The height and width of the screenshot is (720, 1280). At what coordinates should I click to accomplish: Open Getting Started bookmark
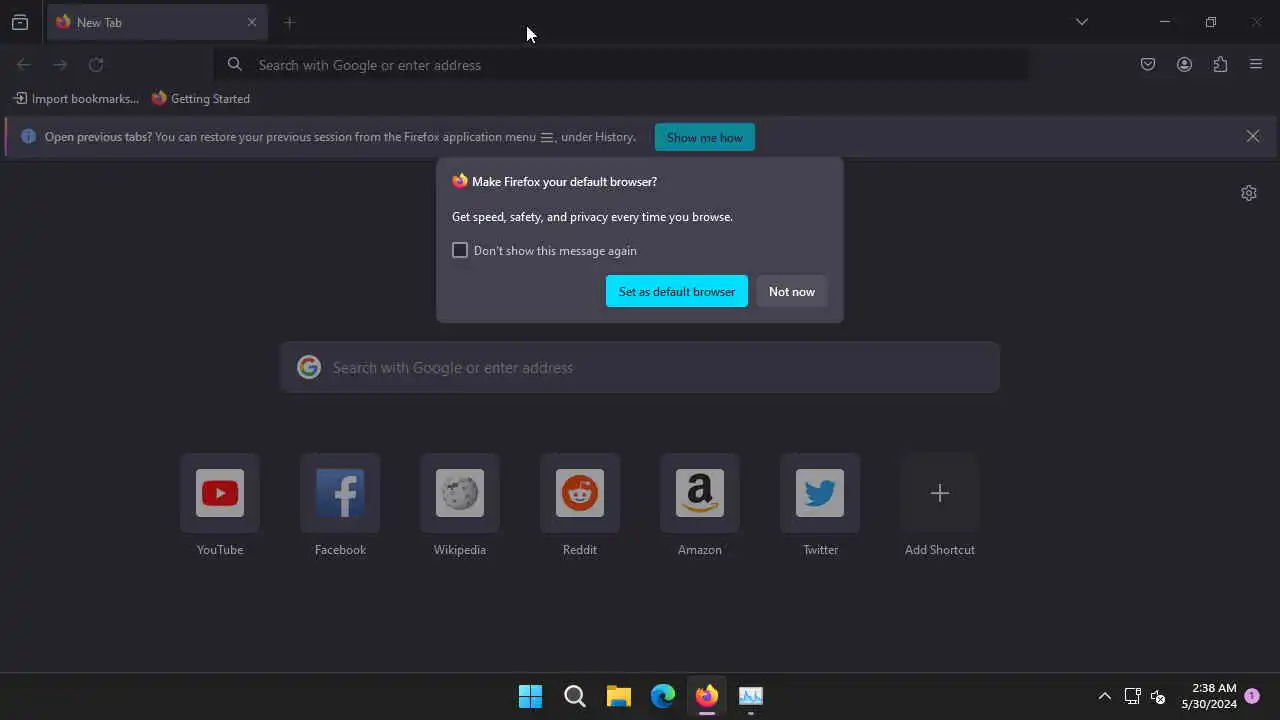pyautogui.click(x=201, y=99)
